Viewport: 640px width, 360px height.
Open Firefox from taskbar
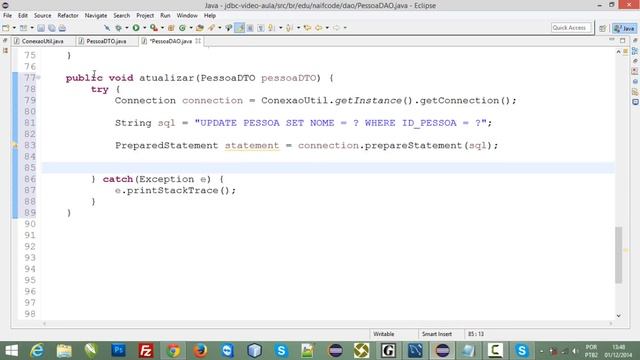click(200, 350)
